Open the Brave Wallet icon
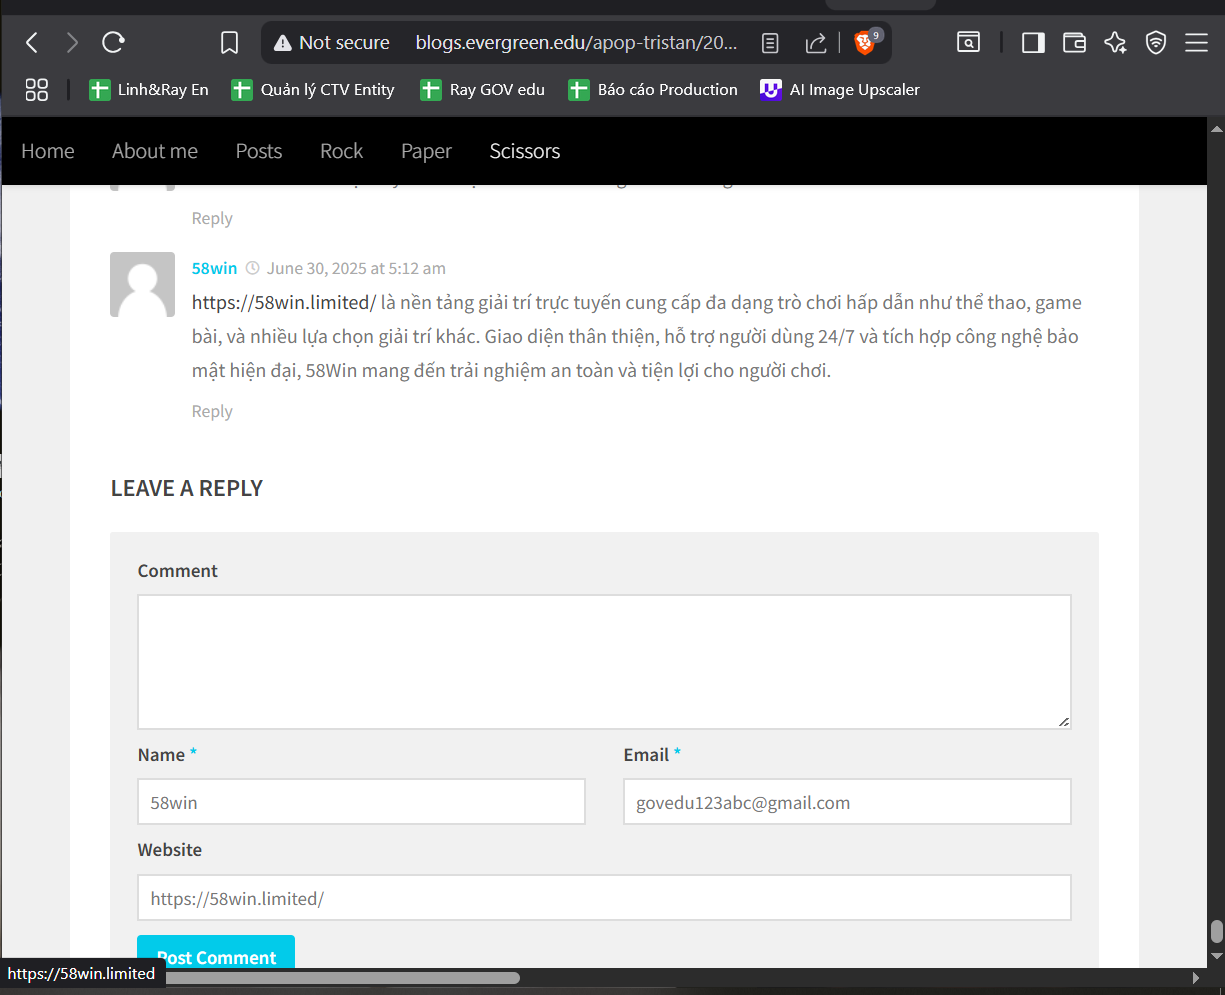Image resolution: width=1225 pixels, height=995 pixels. (1074, 42)
